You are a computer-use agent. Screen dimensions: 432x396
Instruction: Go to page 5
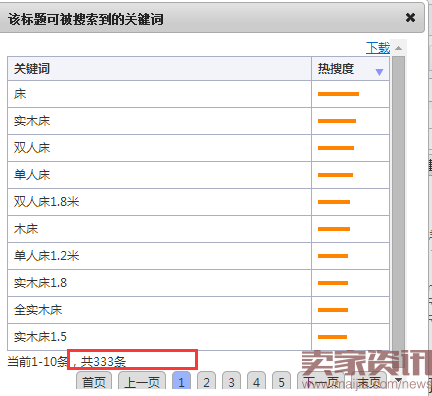click(281, 382)
